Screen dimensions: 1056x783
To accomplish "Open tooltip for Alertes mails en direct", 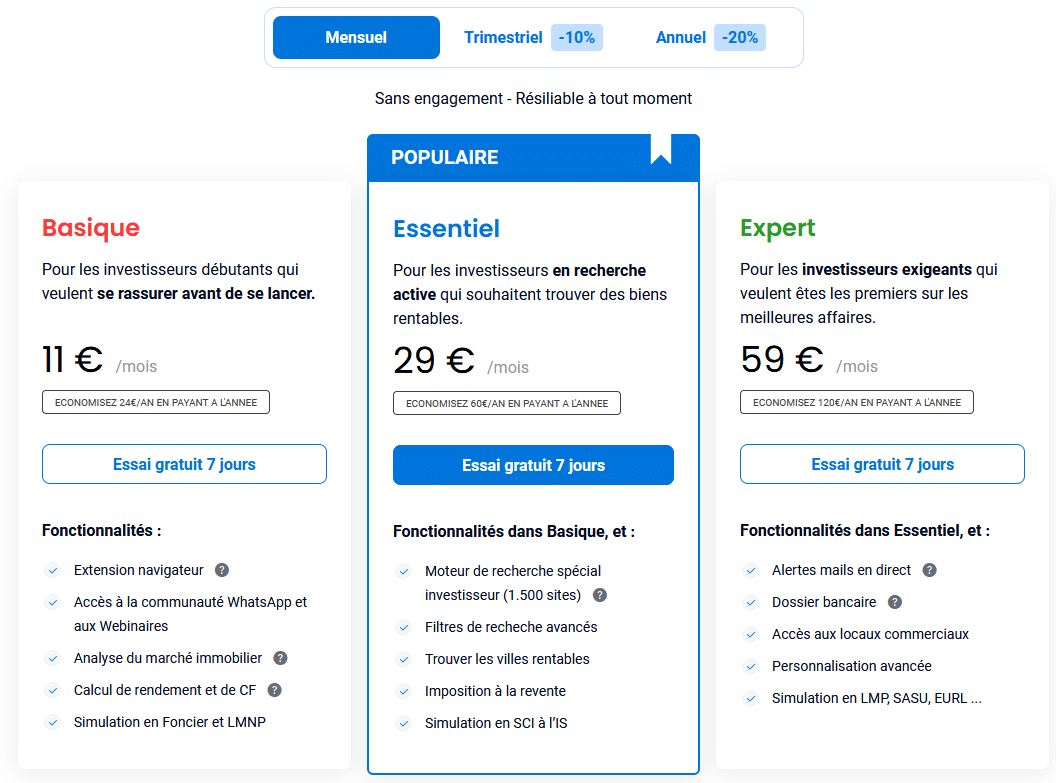I will 929,570.
